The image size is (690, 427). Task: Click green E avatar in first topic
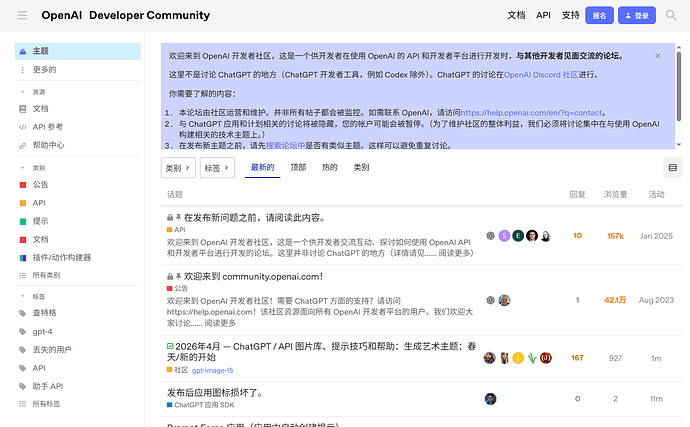pos(518,236)
